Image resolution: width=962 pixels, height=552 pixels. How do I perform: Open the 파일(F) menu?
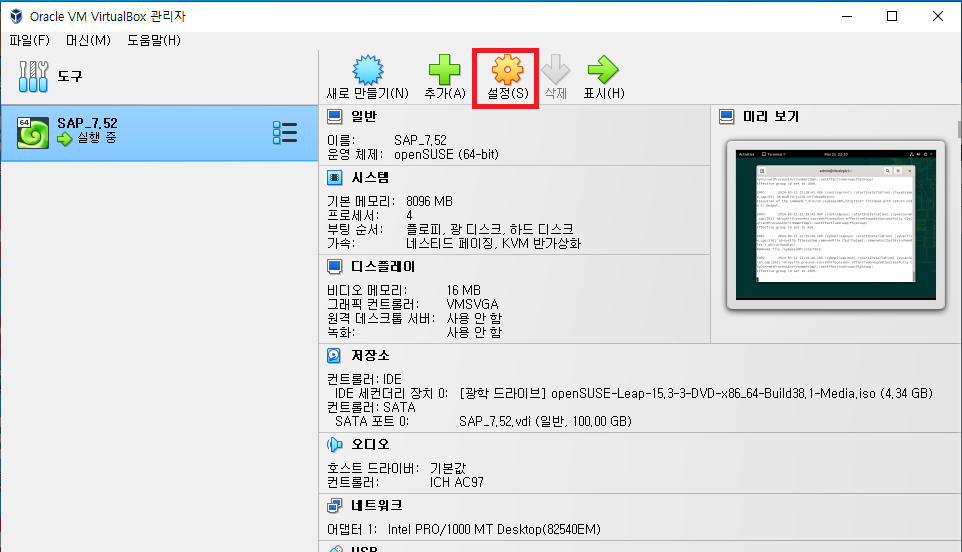[29, 40]
